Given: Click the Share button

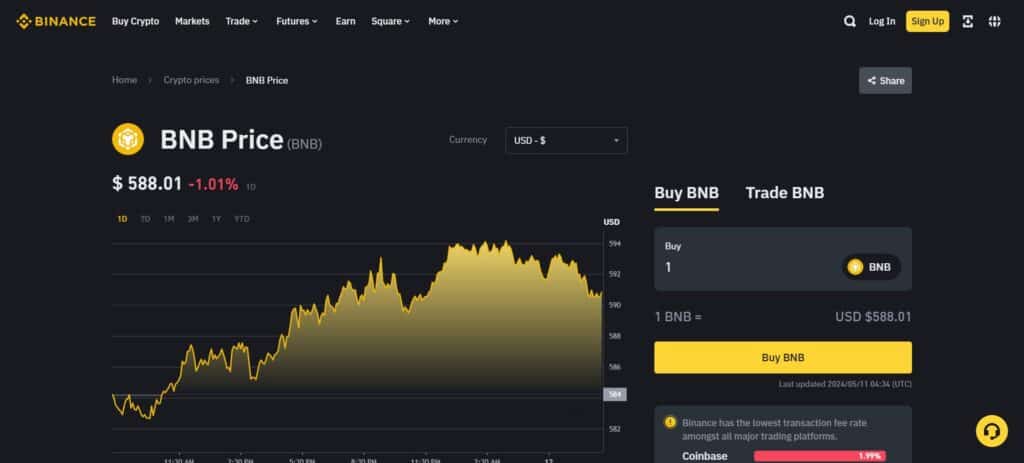Looking at the screenshot, I should tap(885, 81).
